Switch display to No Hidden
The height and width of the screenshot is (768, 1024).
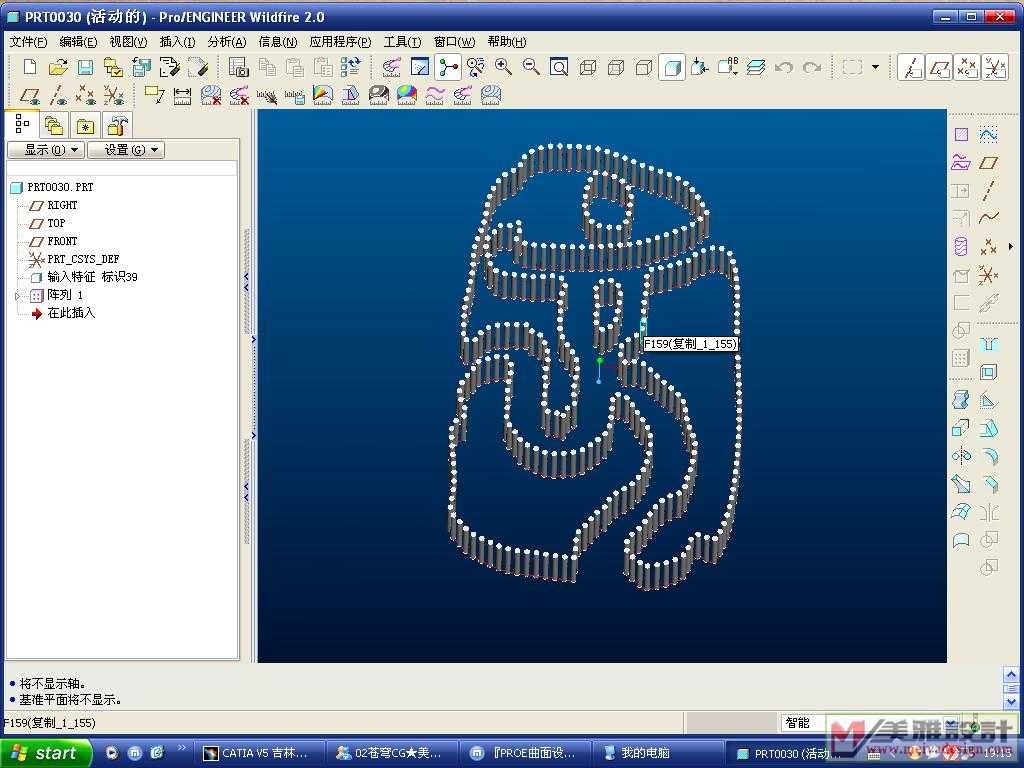[x=644, y=67]
